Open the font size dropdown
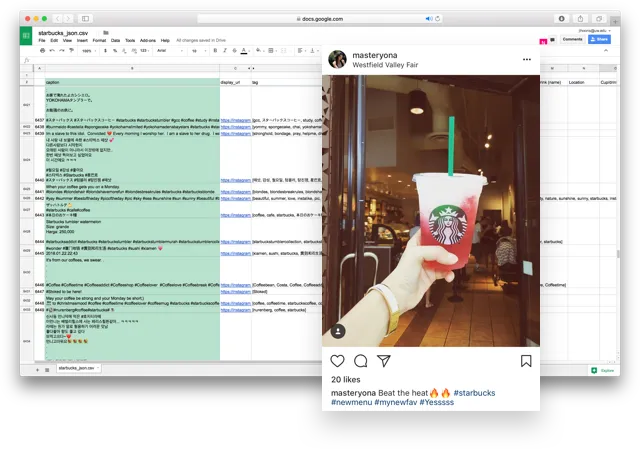This screenshot has width=640, height=449. [199, 51]
